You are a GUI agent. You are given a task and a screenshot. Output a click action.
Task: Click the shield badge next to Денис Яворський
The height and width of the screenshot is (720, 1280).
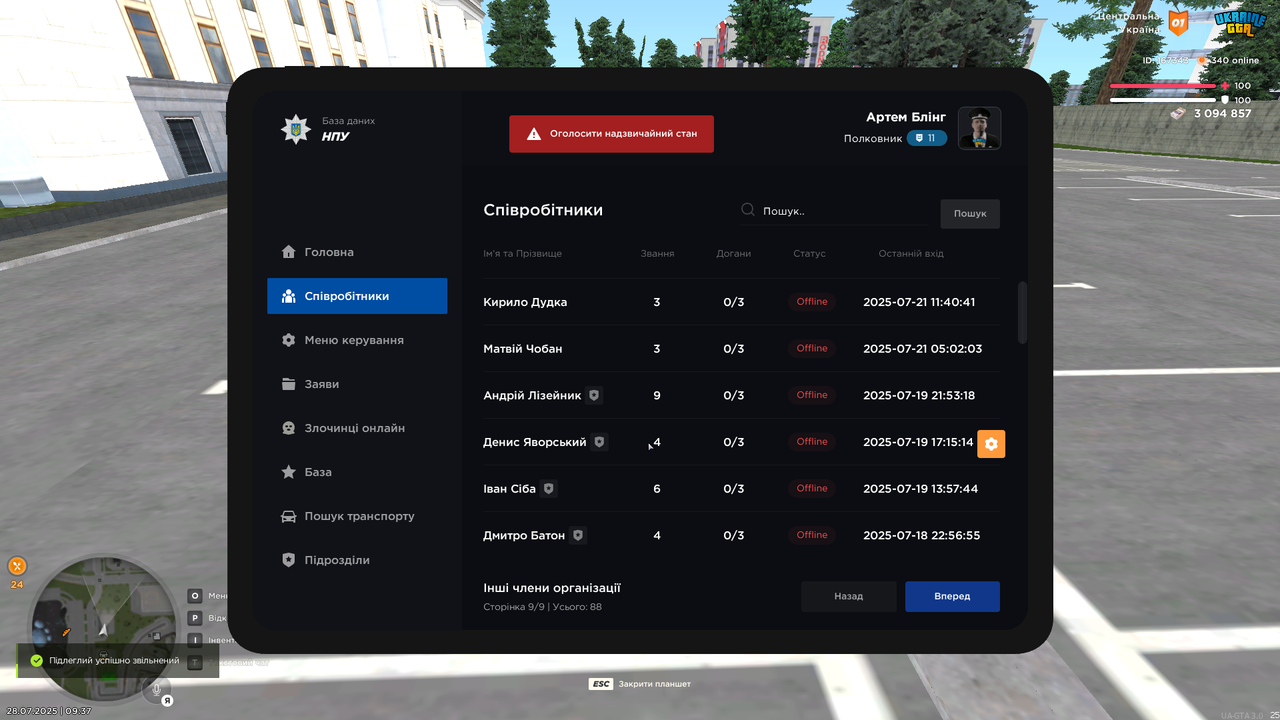tap(599, 441)
